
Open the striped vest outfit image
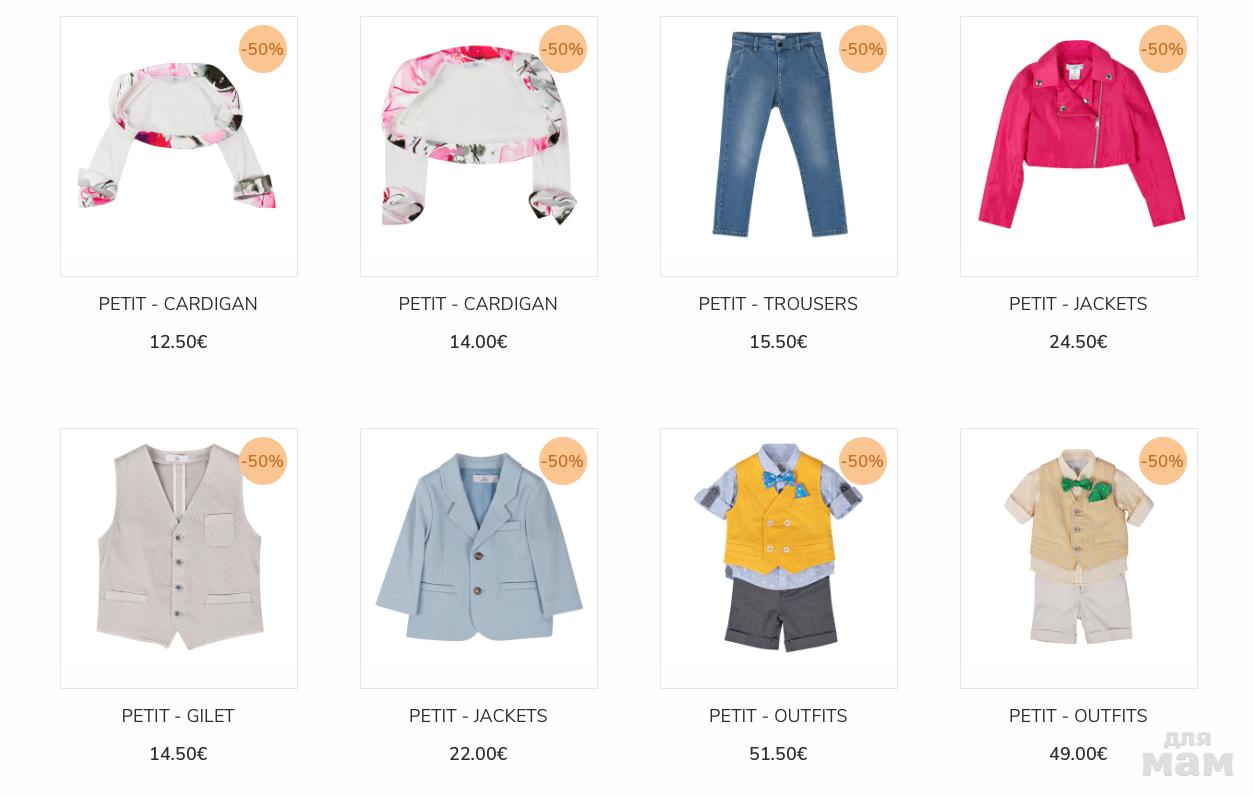1079,558
